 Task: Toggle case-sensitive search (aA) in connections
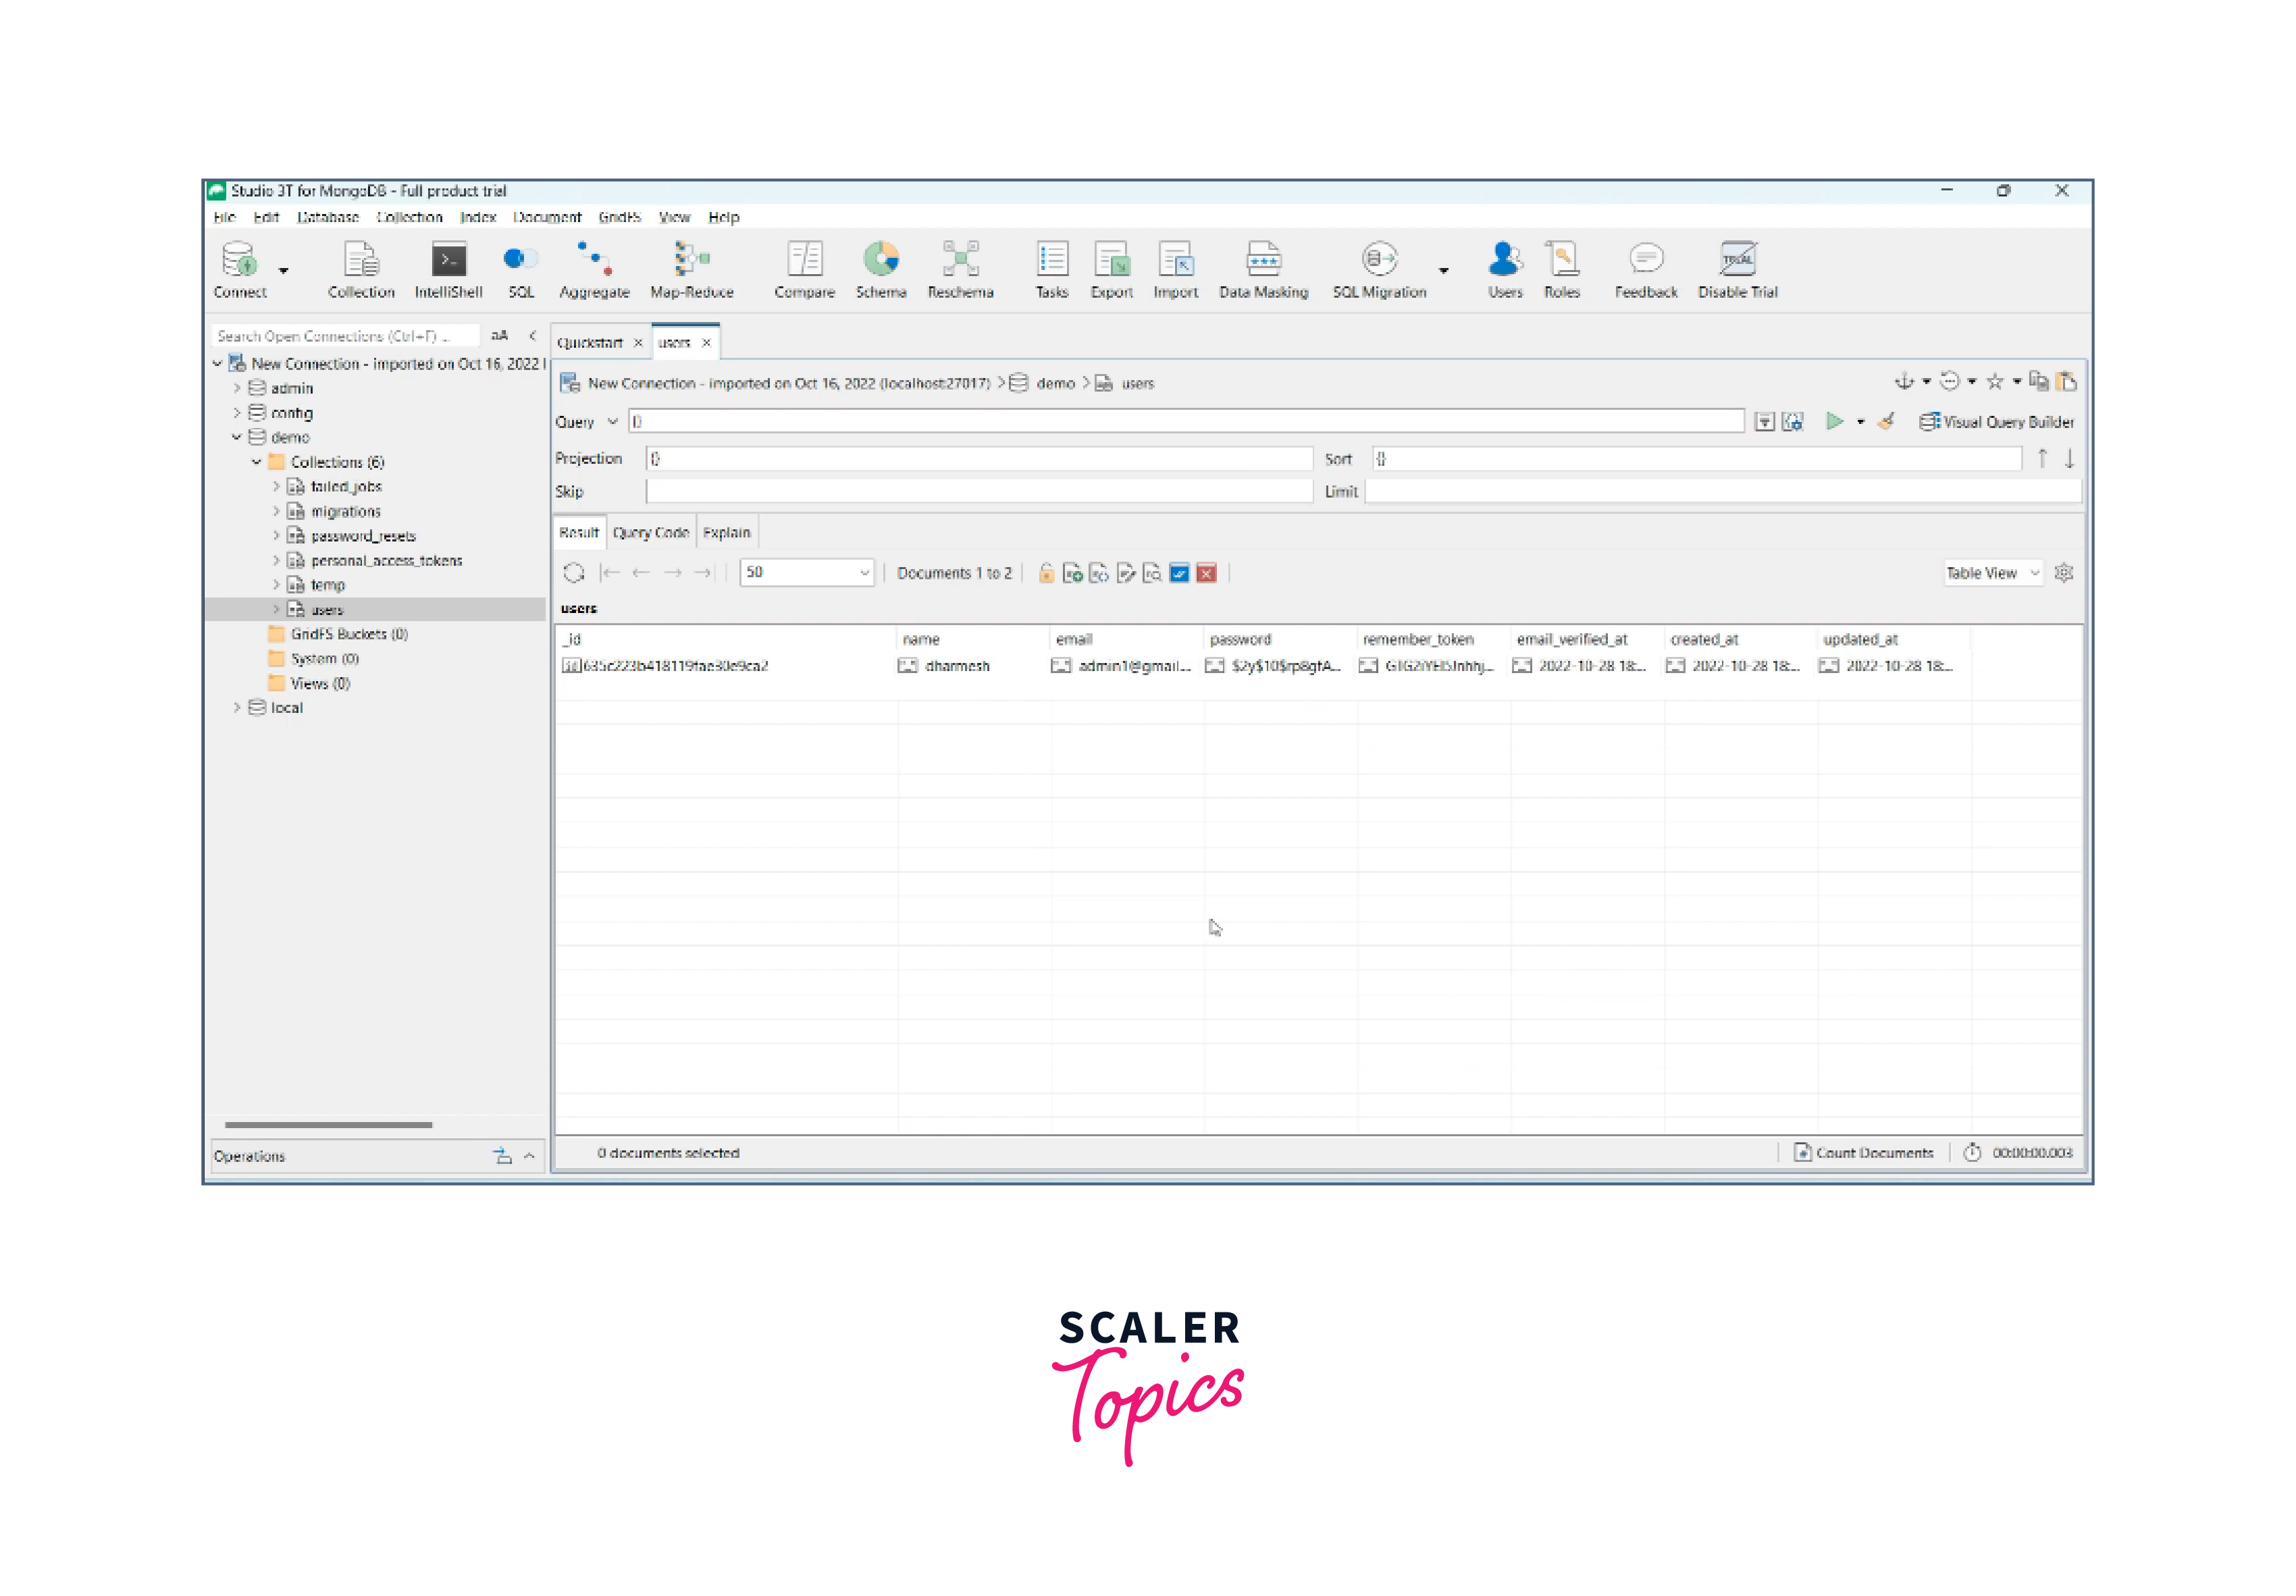pos(499,336)
